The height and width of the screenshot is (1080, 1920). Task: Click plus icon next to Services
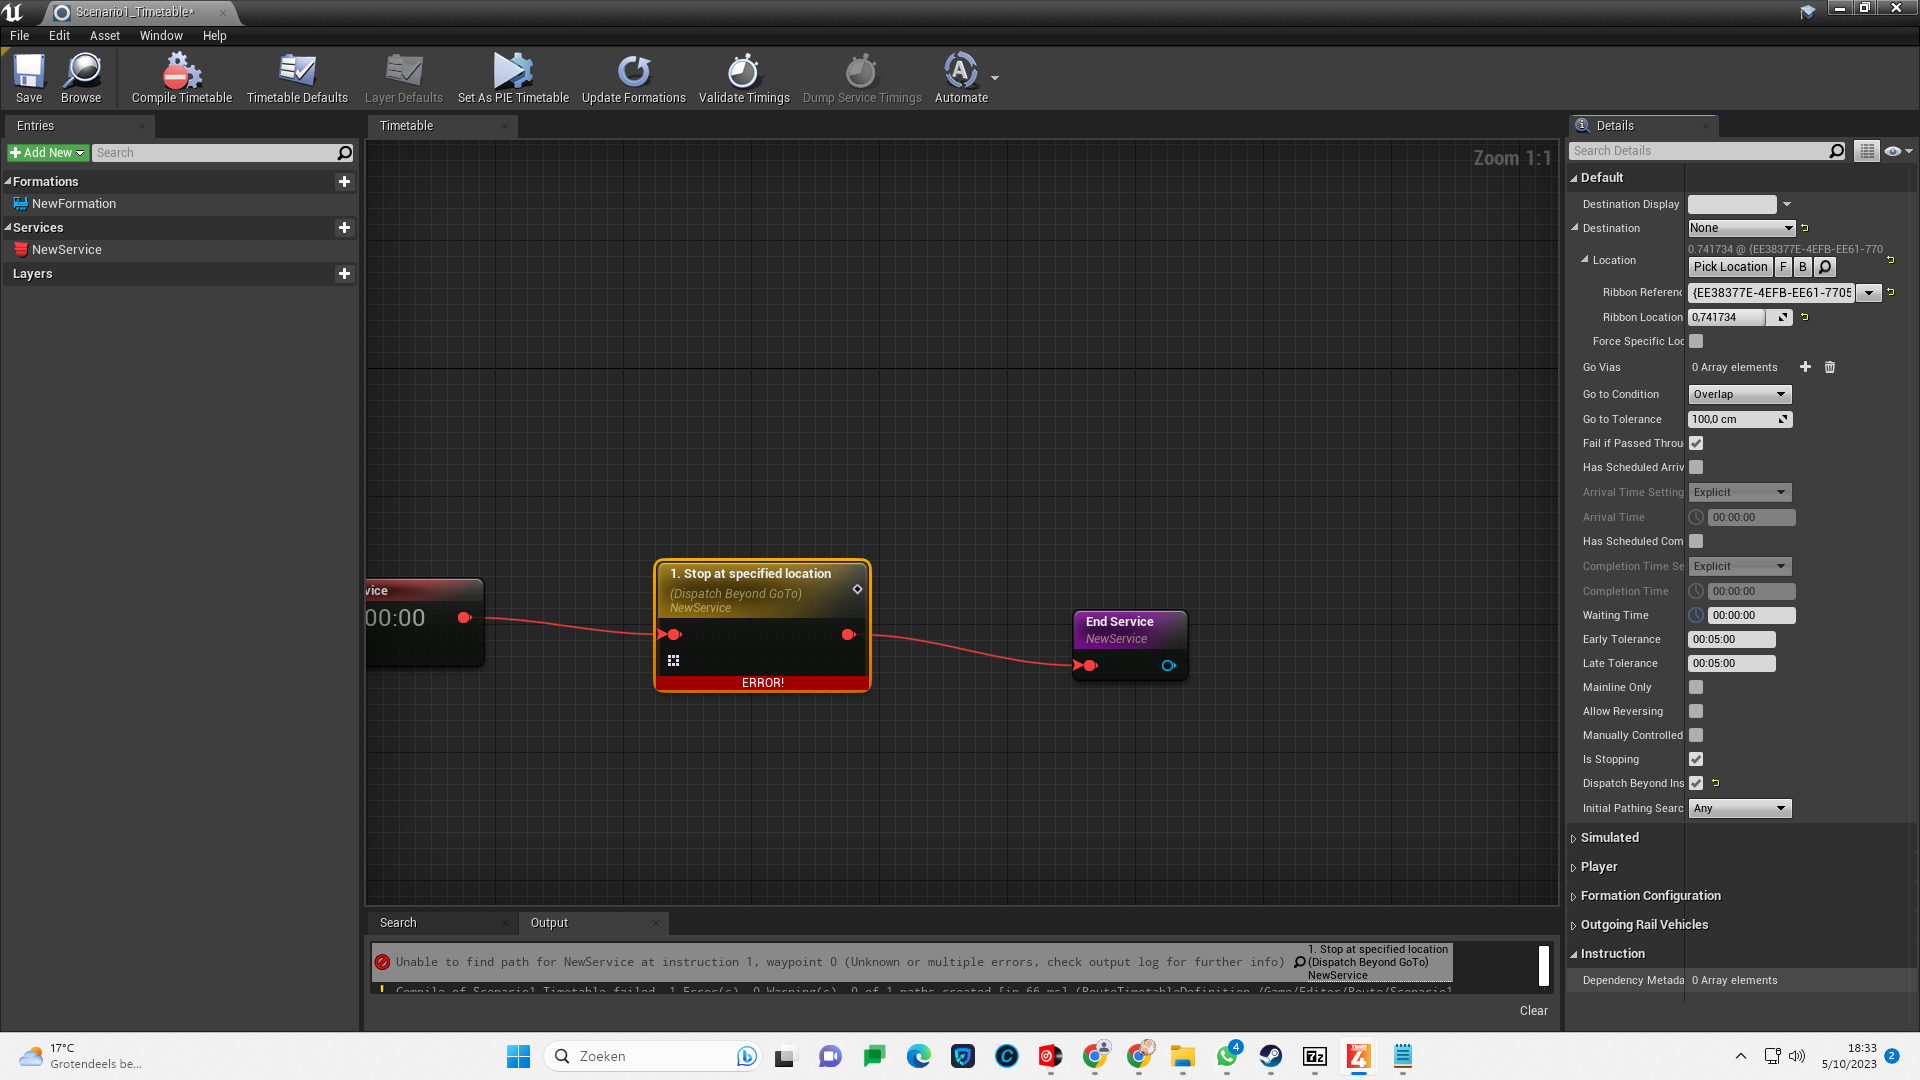(x=344, y=228)
